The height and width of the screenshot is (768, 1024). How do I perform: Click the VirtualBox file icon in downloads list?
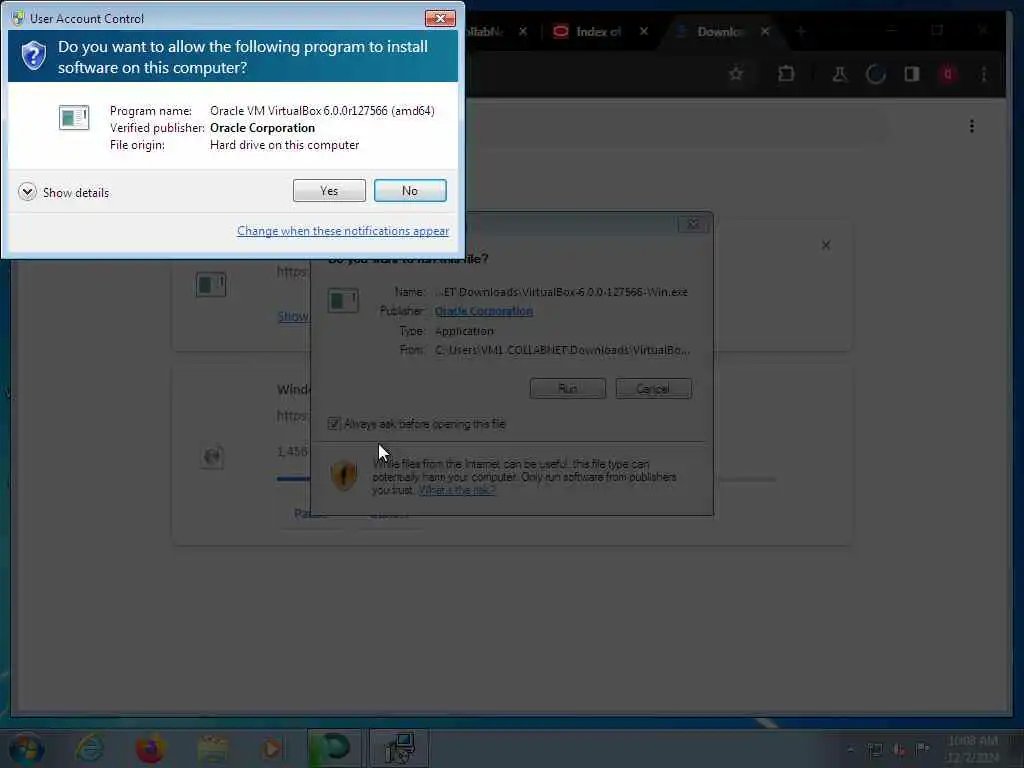coord(211,284)
